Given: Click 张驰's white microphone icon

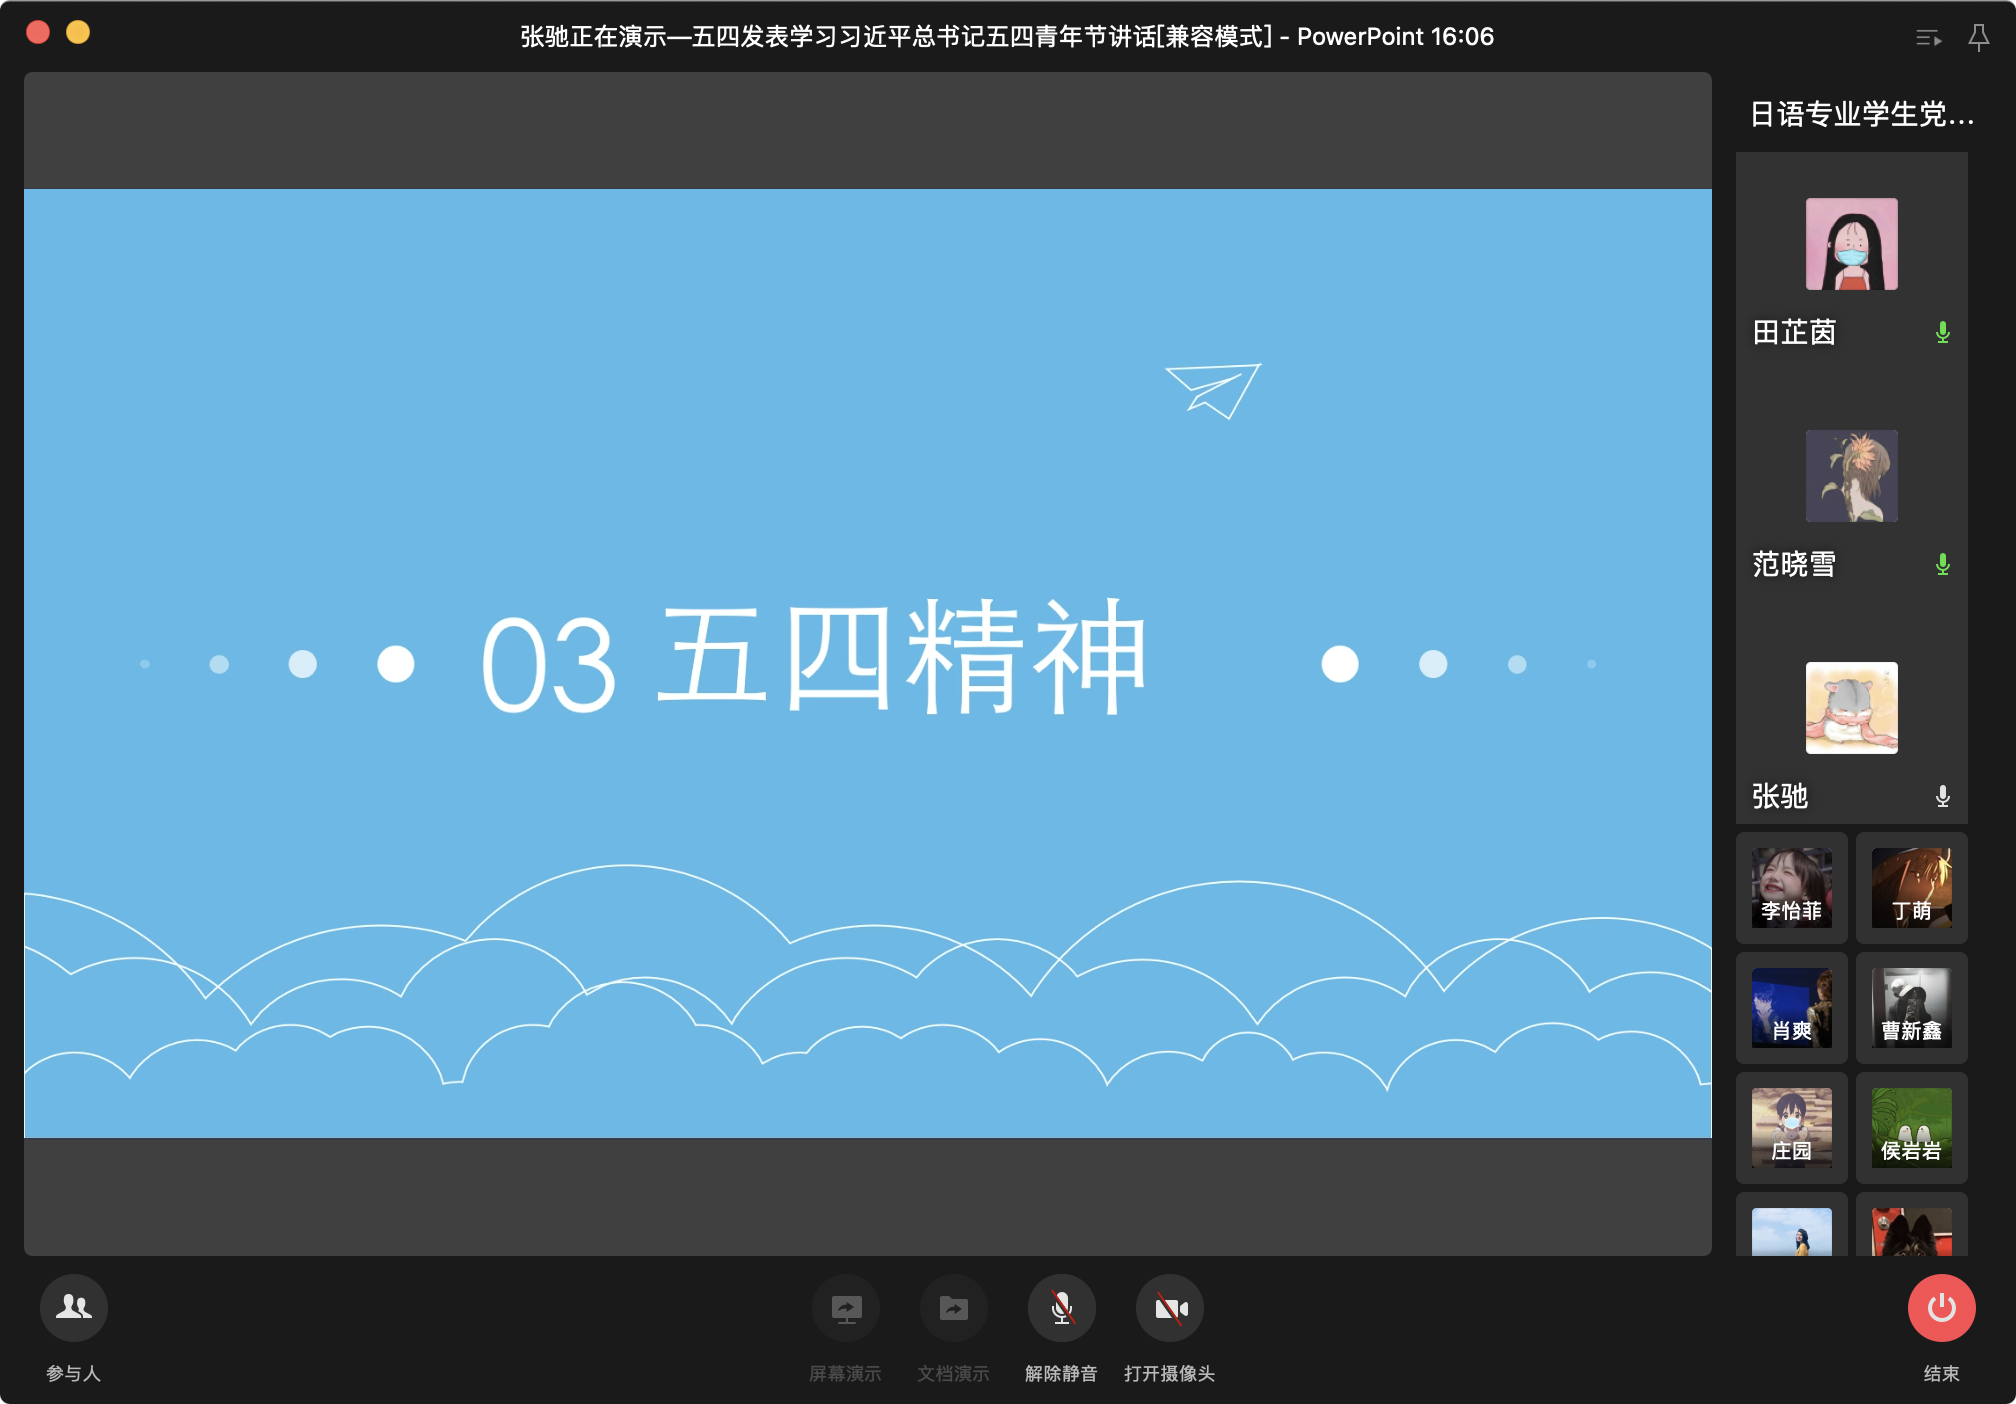Looking at the screenshot, I should [1942, 796].
